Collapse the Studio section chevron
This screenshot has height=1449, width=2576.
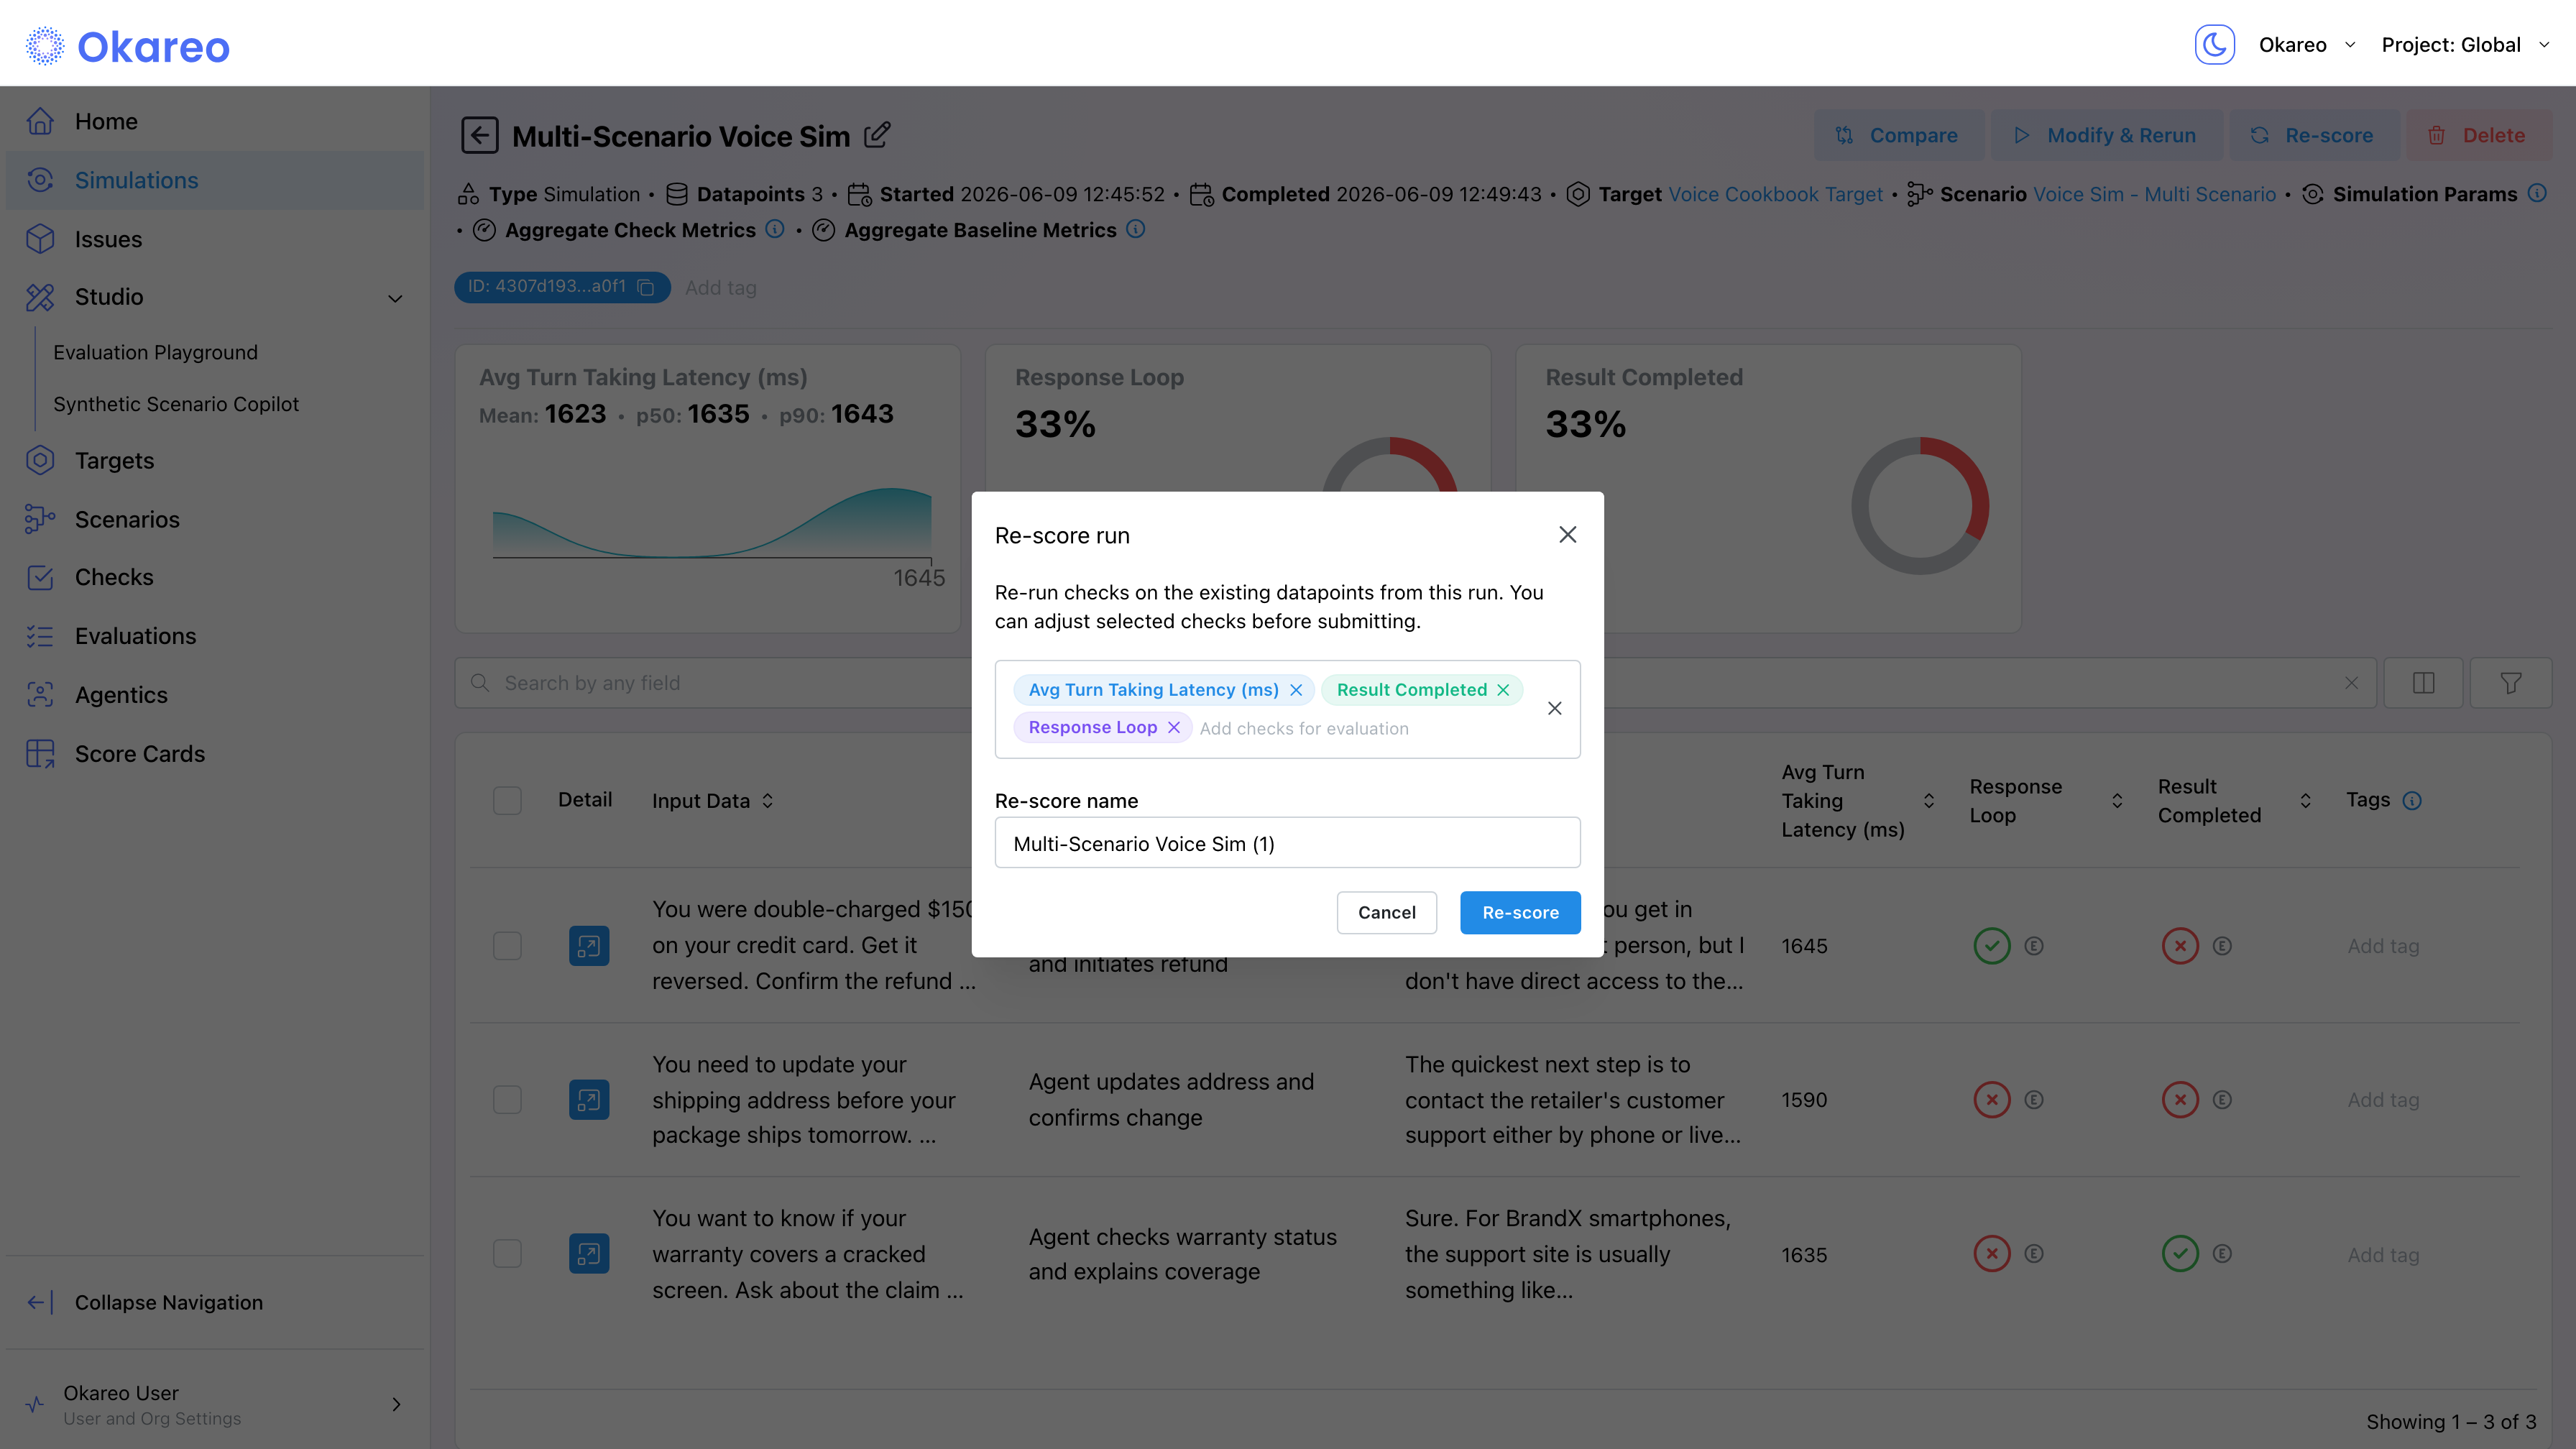coord(395,298)
